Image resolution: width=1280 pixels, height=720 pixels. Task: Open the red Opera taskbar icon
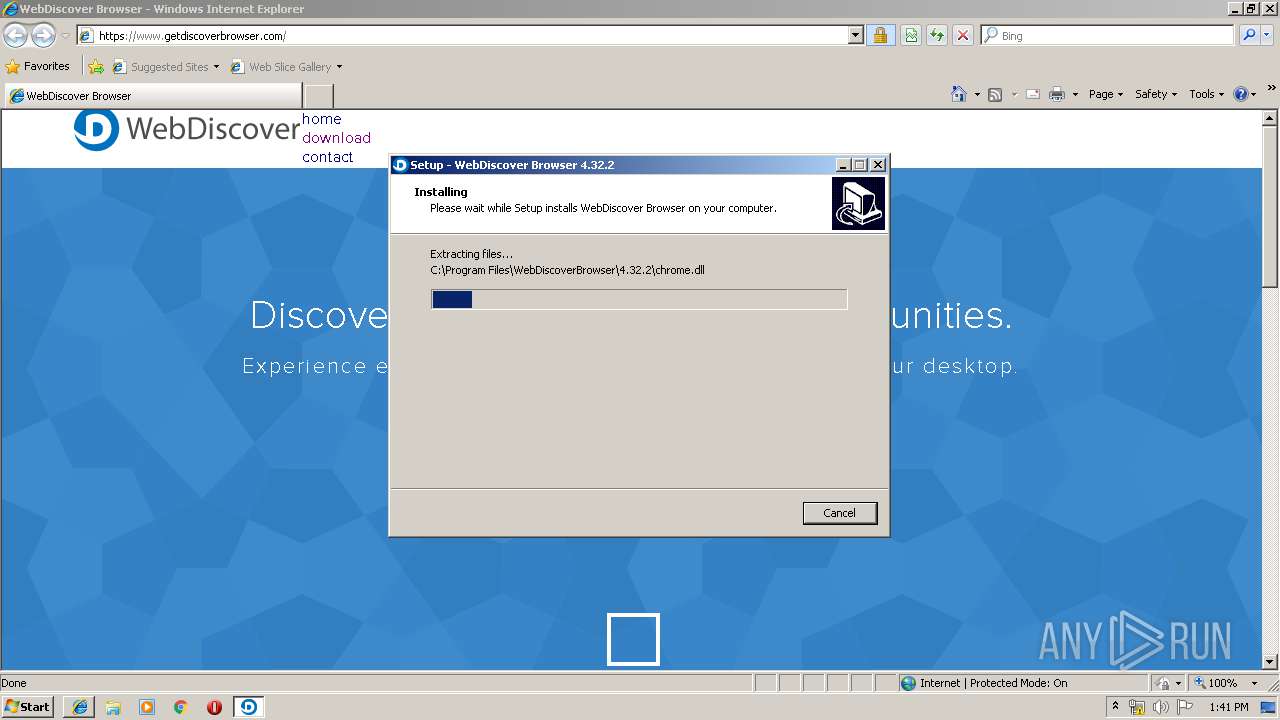[x=214, y=707]
